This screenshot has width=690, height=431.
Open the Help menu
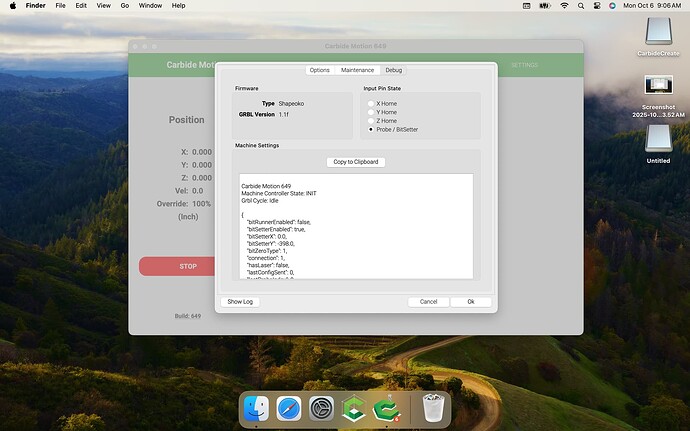pyautogui.click(x=178, y=6)
